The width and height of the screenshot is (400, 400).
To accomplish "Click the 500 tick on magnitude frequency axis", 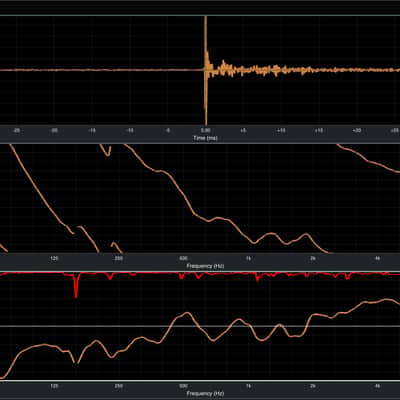I will (x=183, y=386).
